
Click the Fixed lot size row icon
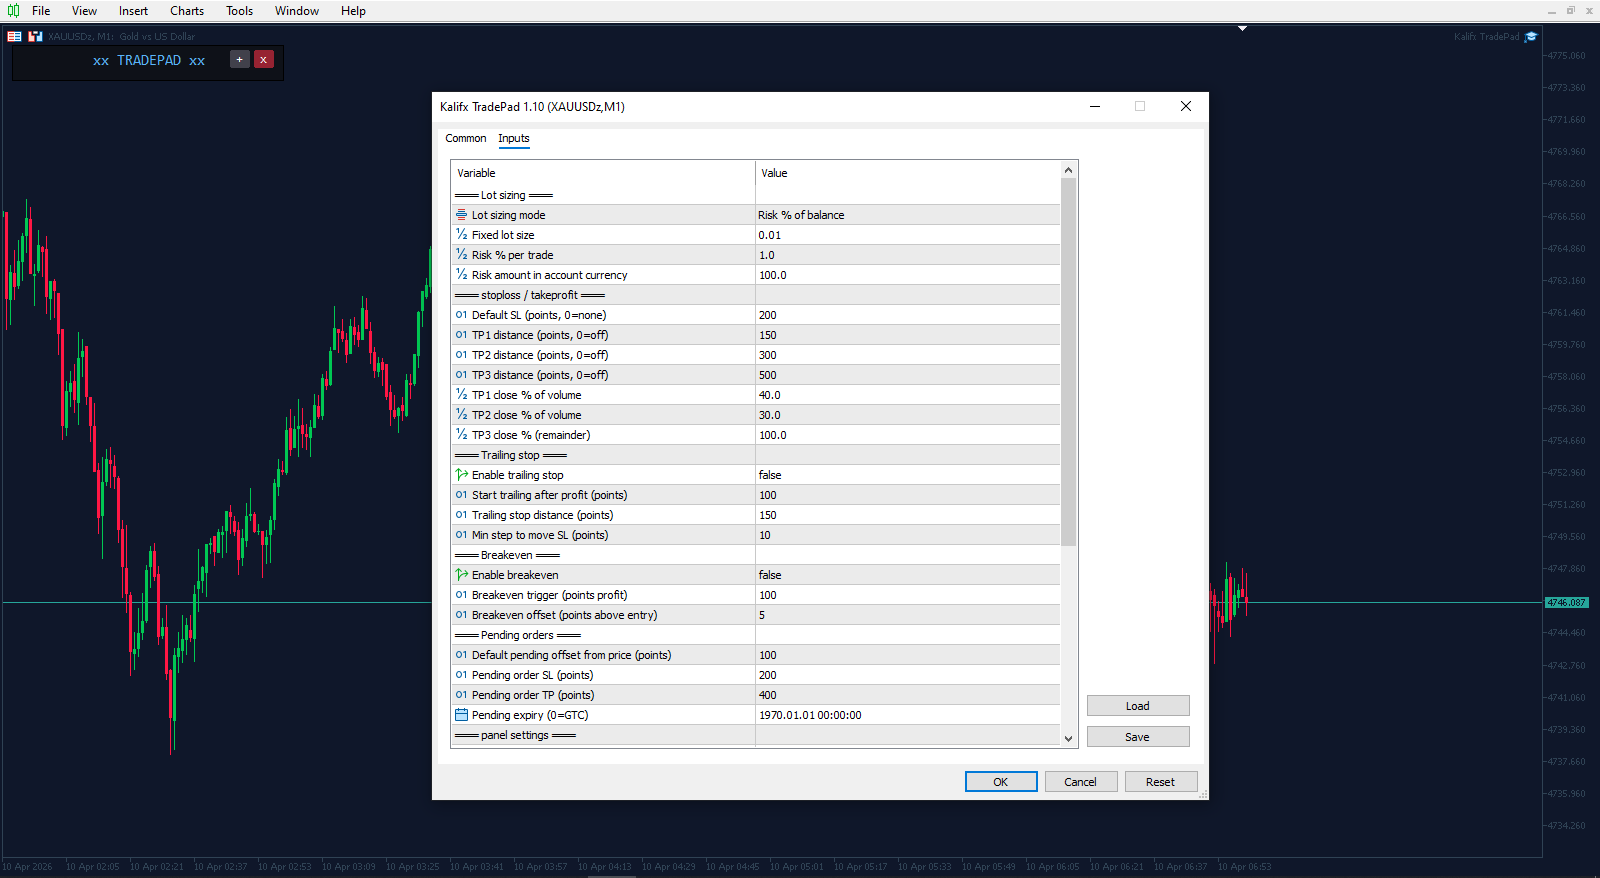tap(461, 235)
